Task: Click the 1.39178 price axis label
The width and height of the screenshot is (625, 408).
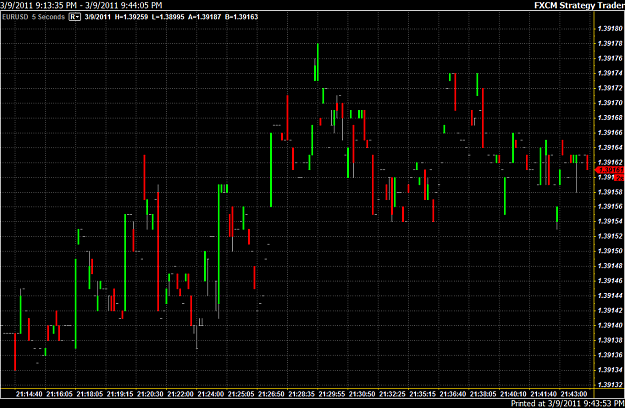Action: point(610,43)
